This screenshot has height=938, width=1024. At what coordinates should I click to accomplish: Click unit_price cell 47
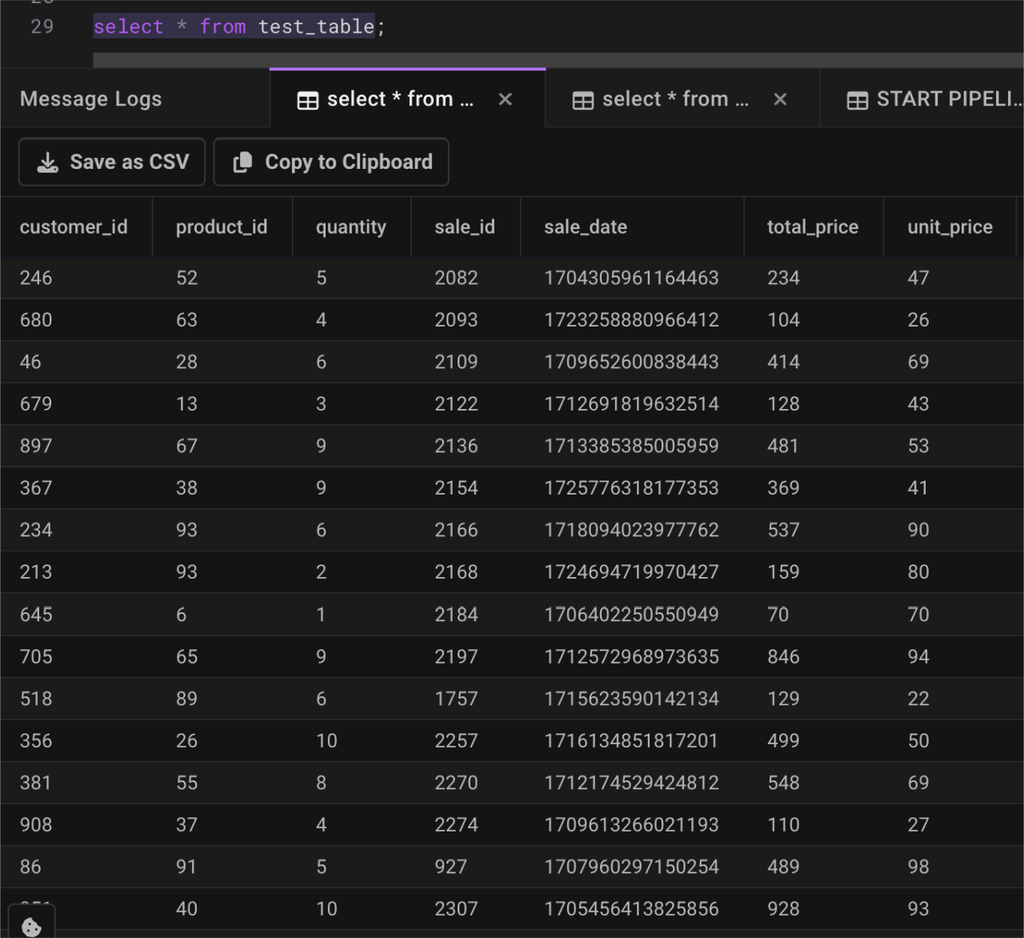(x=918, y=278)
